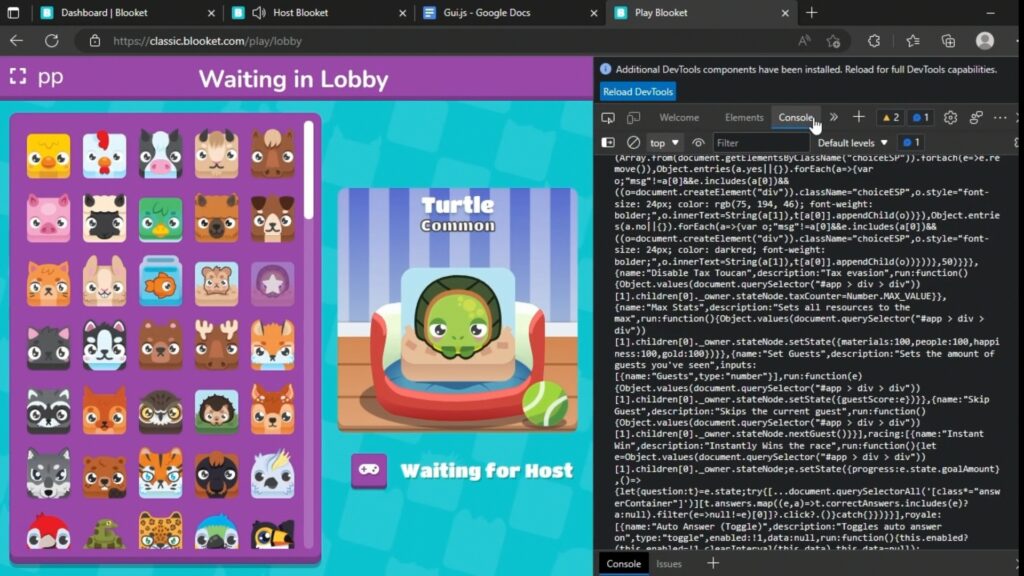1024x576 pixels.
Task: Select the Goat blook avatar
Action: coord(217,154)
